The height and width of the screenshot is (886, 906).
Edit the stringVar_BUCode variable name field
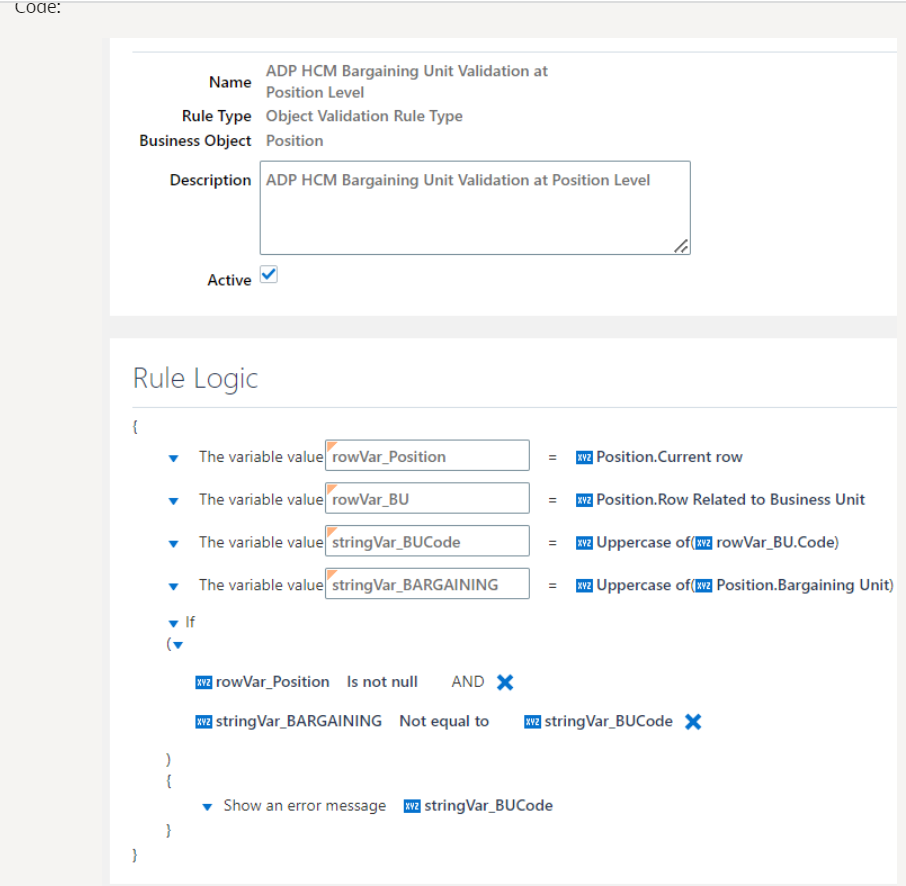pos(427,541)
